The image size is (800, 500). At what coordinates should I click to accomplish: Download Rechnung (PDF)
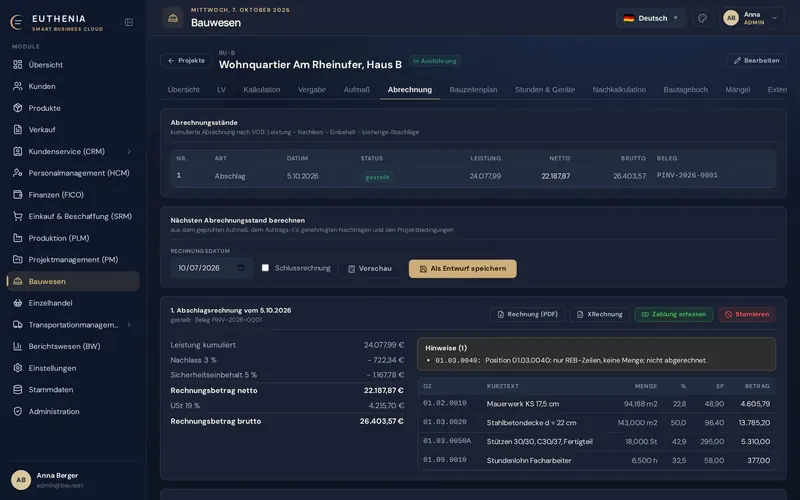pos(528,314)
